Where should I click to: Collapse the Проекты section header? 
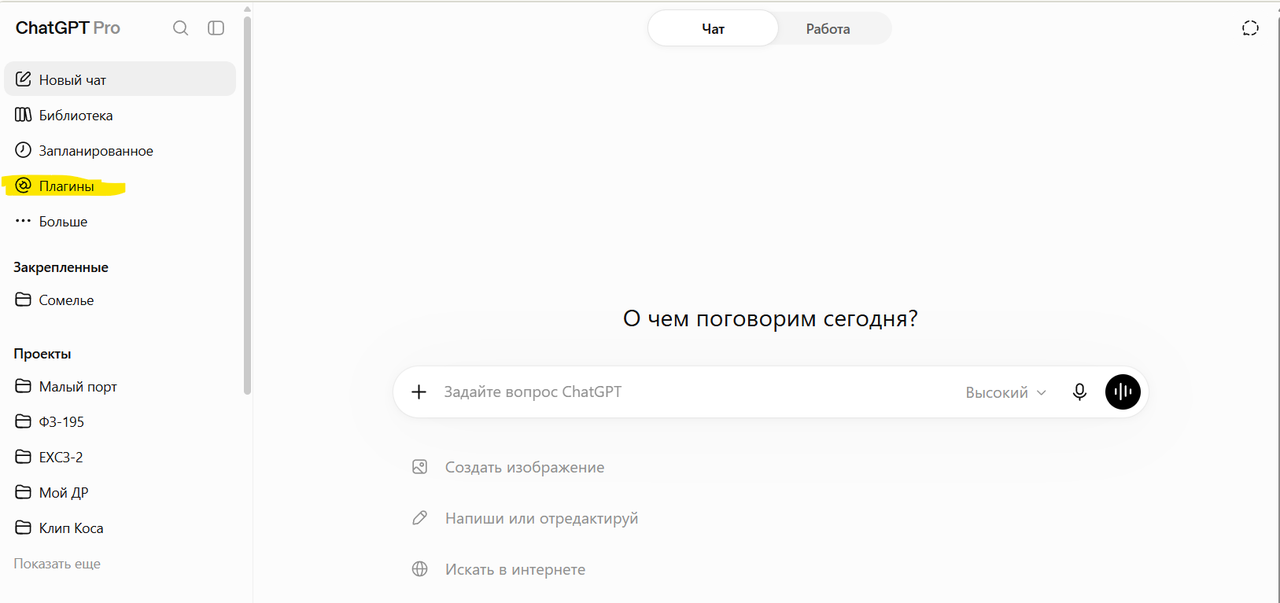point(42,354)
